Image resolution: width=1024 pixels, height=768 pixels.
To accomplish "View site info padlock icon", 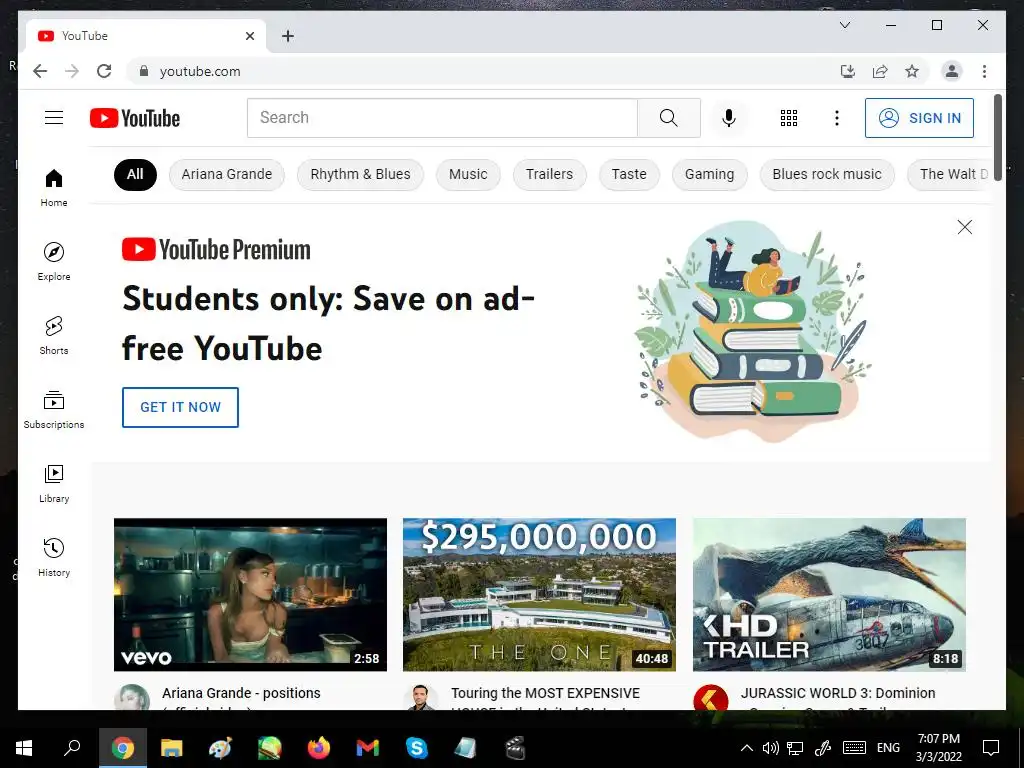I will point(144,71).
